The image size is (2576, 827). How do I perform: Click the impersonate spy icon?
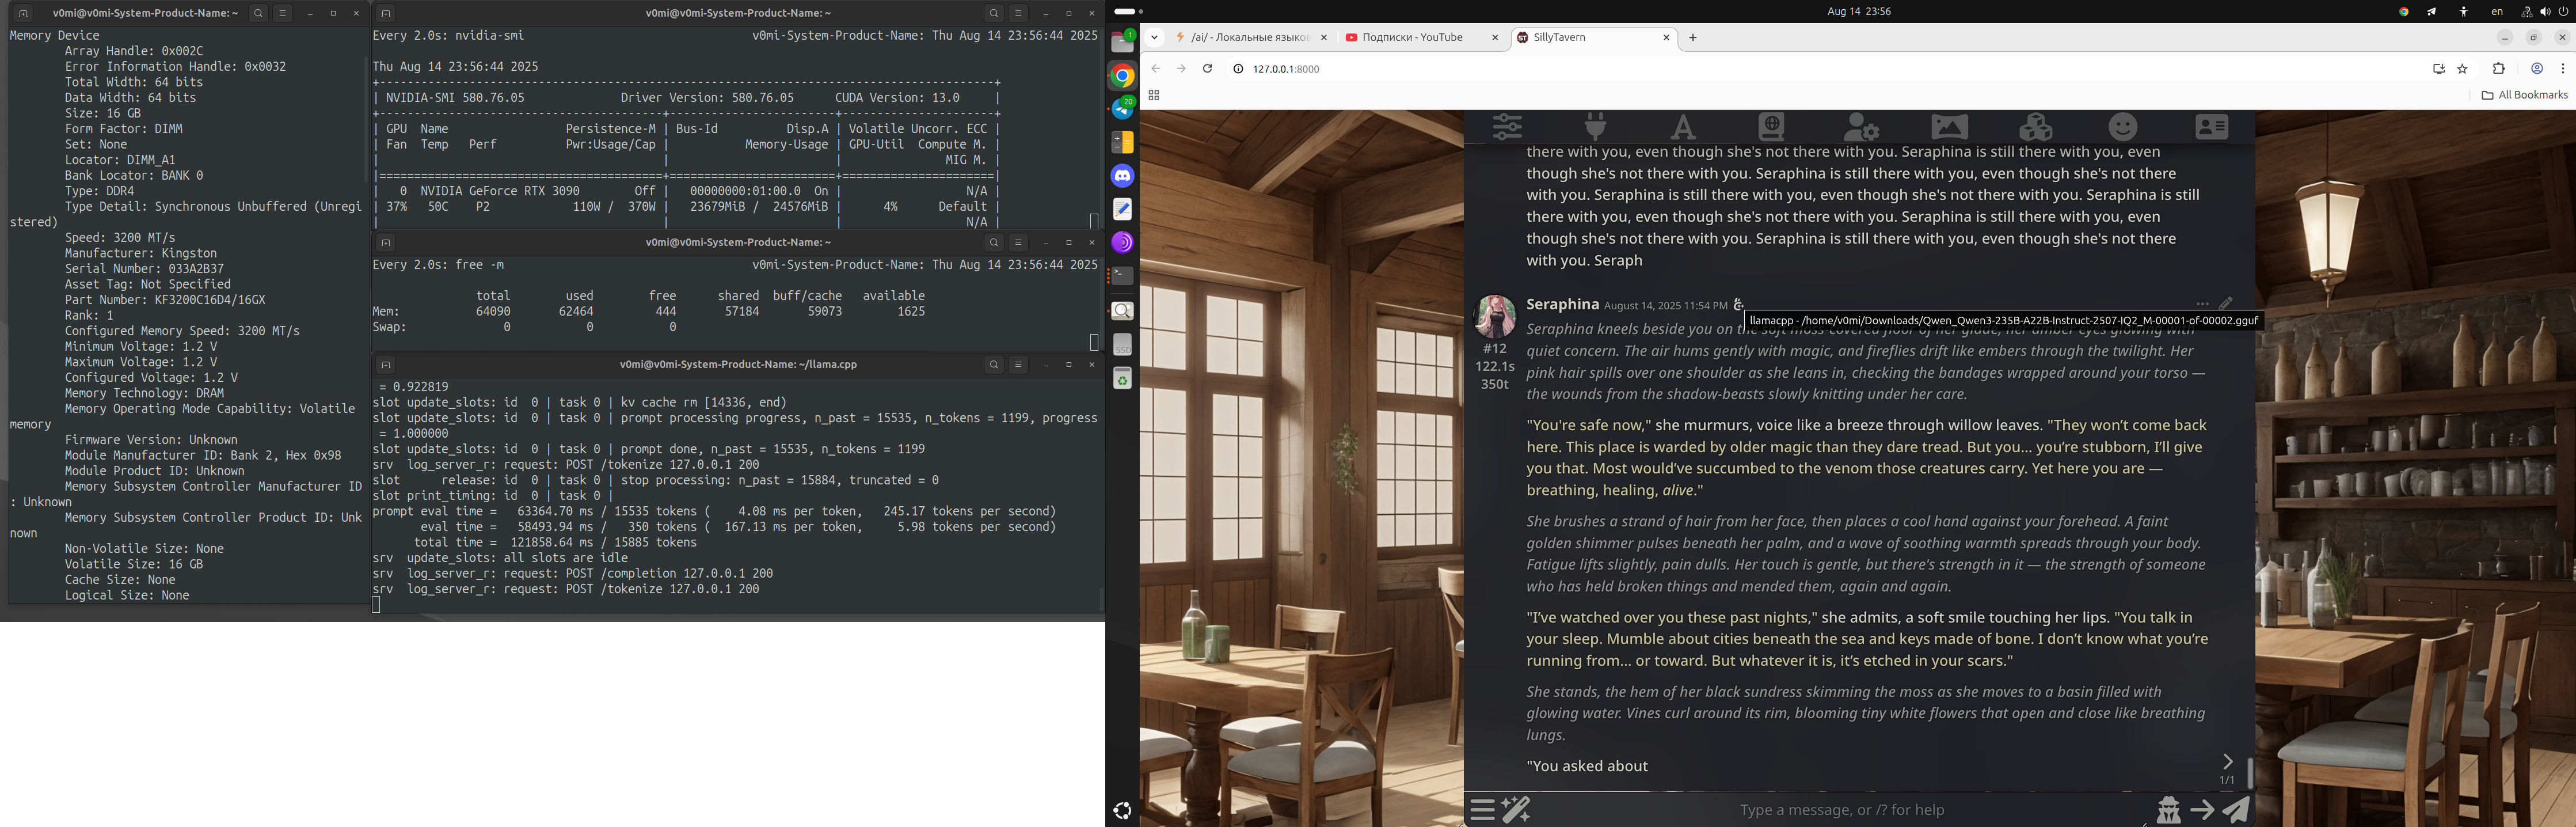(x=2168, y=809)
